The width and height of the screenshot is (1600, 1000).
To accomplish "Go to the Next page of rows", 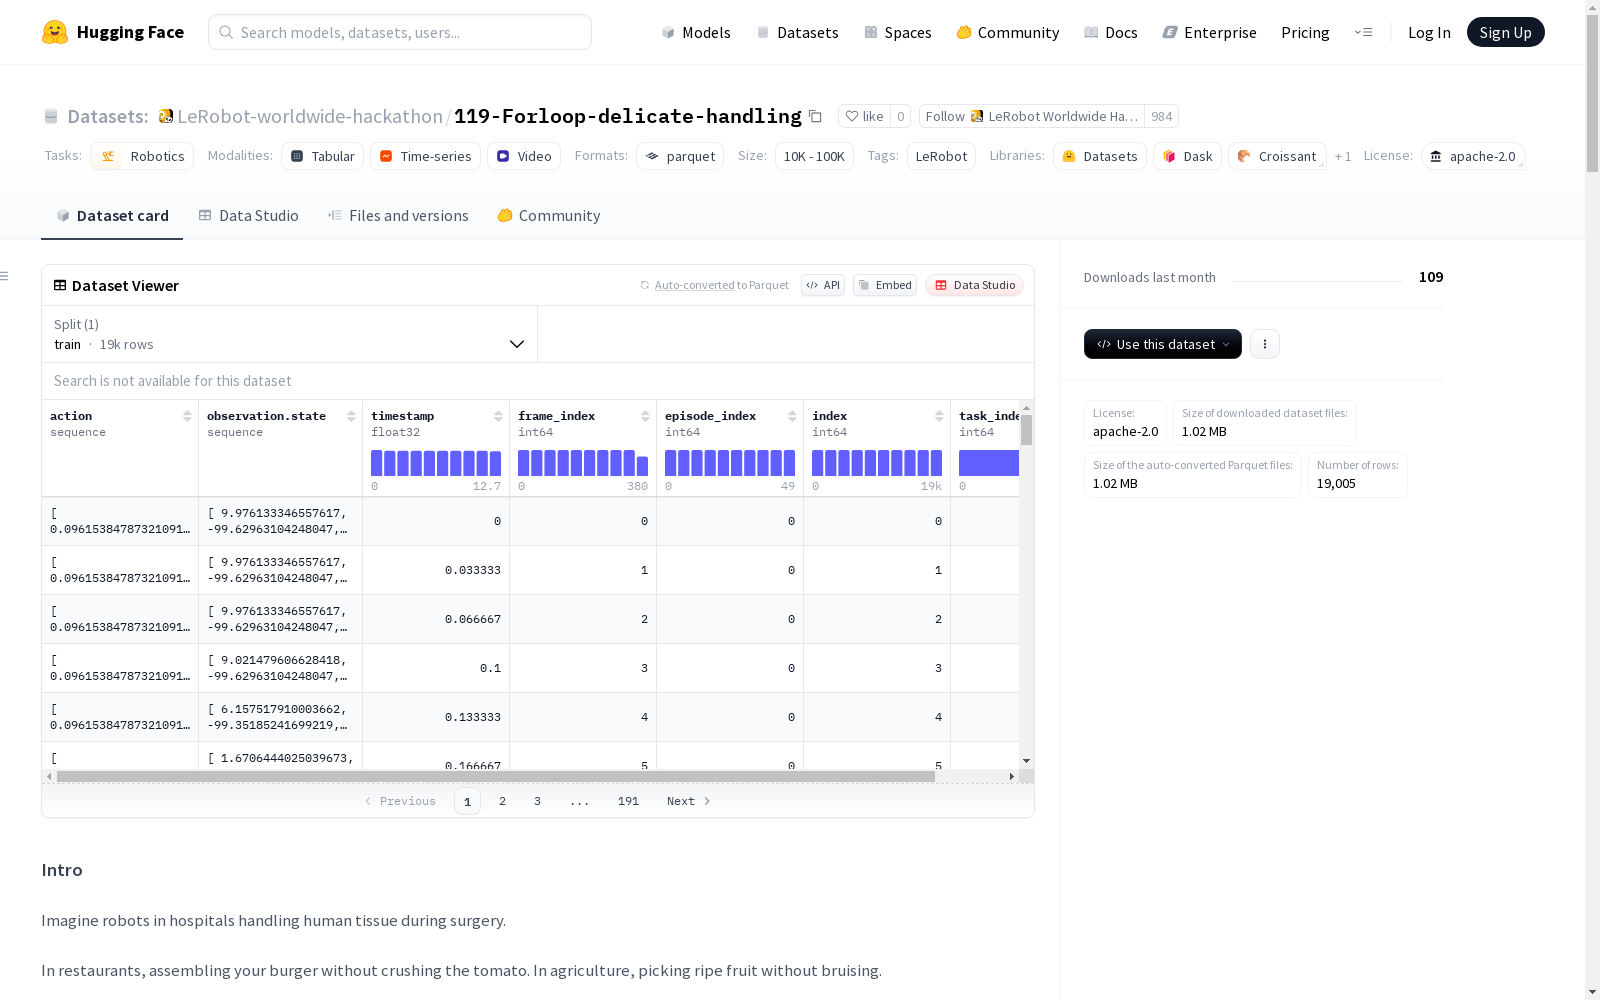I will click(688, 801).
